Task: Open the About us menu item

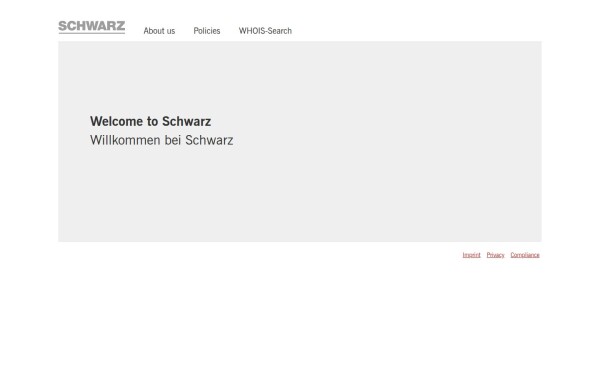Action: [159, 31]
